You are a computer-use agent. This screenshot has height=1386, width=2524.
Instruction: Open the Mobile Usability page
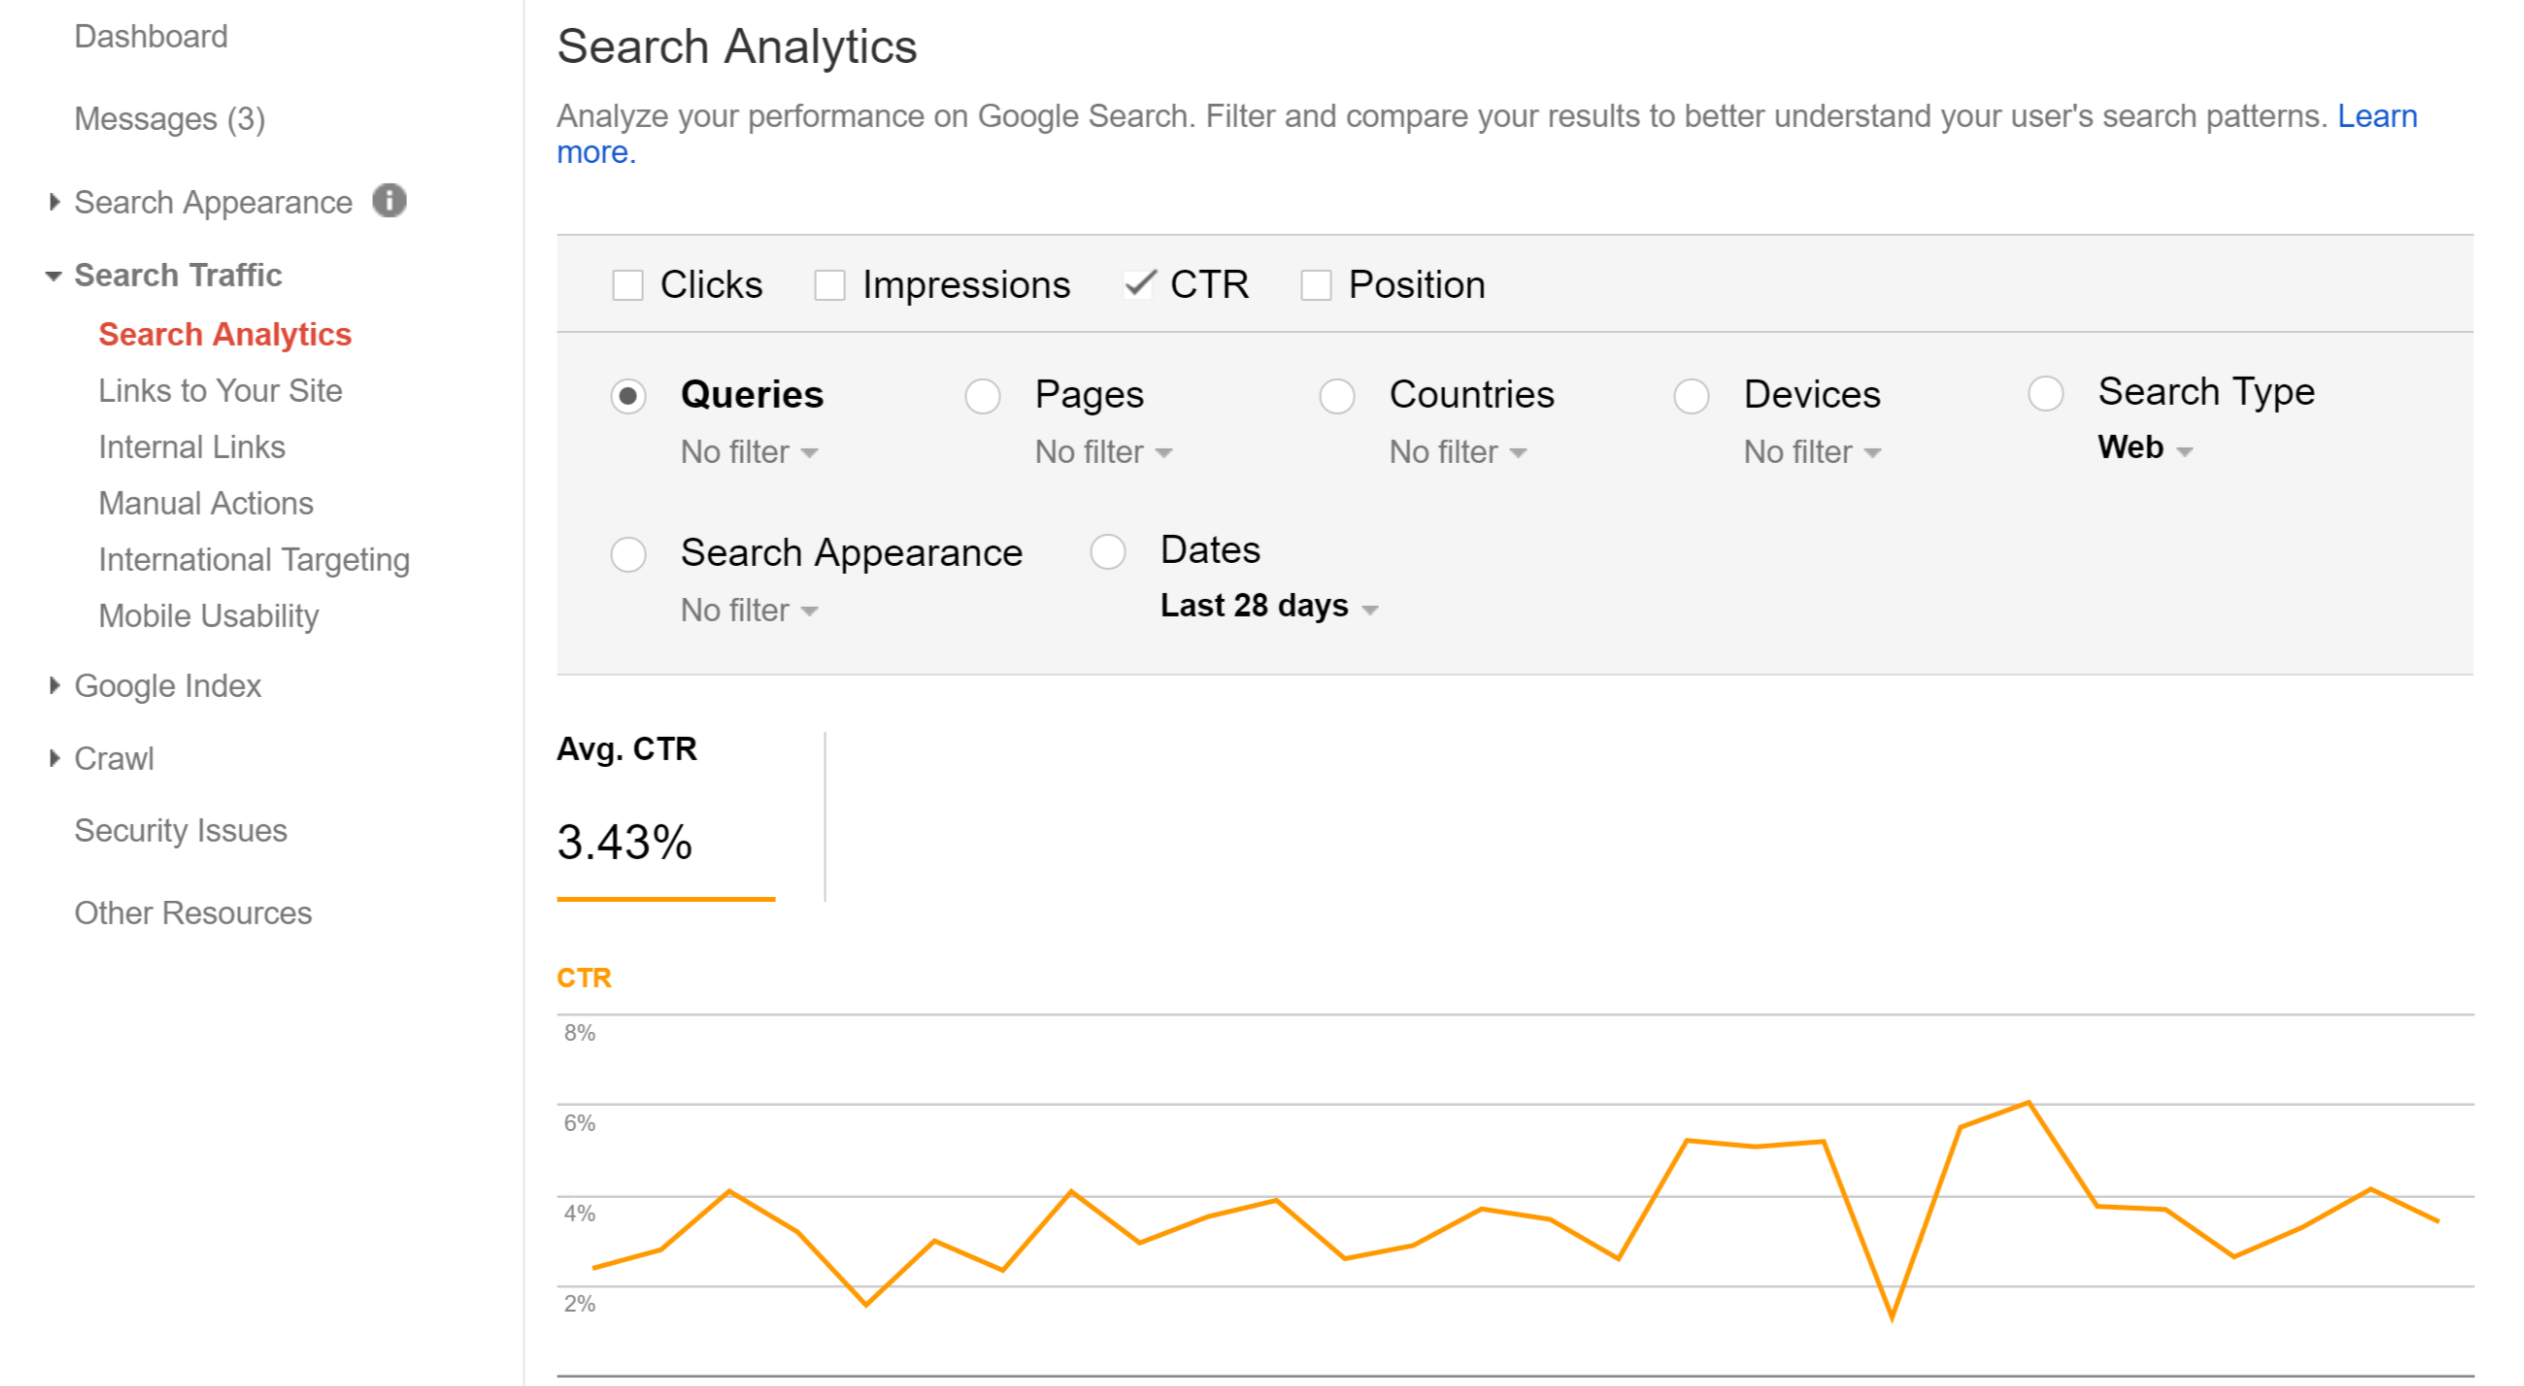[208, 616]
